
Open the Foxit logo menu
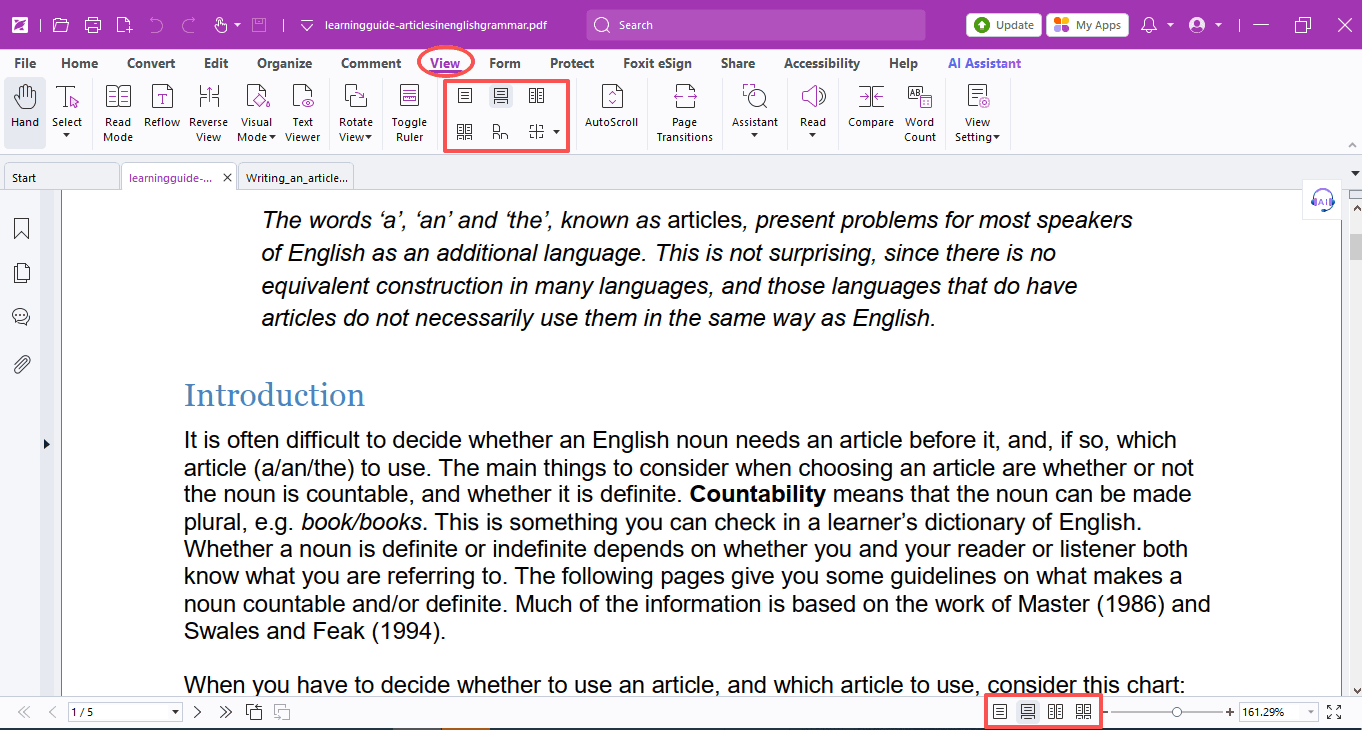(19, 25)
